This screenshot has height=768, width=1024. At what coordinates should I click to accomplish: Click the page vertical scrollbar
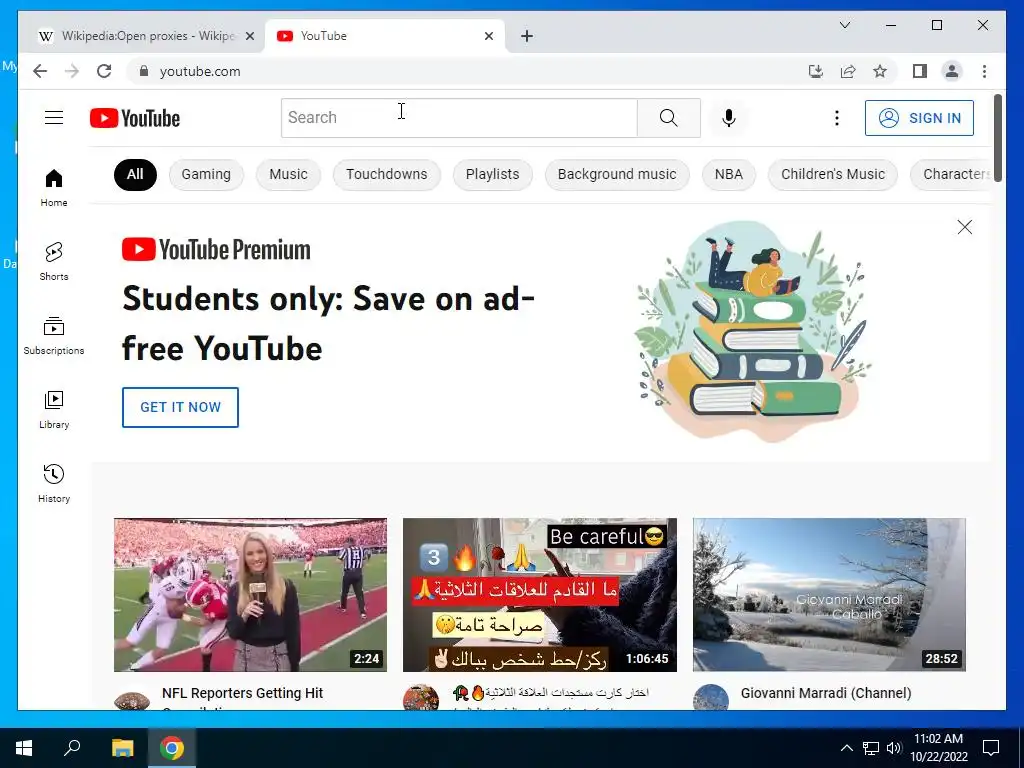click(998, 138)
